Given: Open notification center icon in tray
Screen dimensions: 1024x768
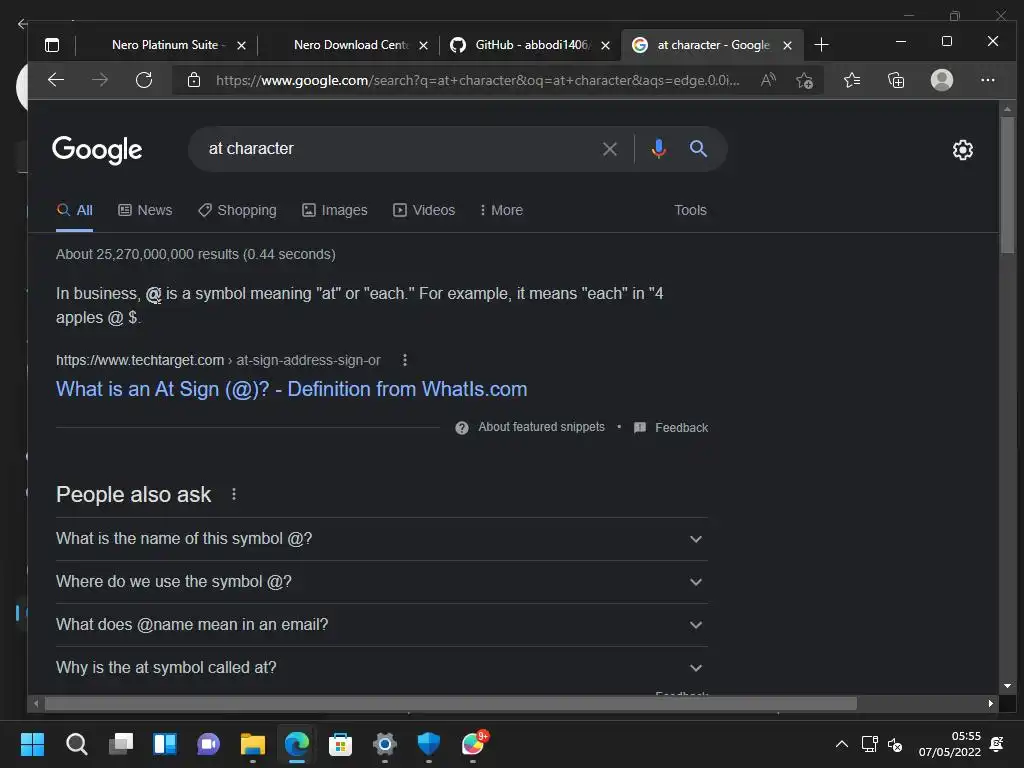Looking at the screenshot, I should (997, 744).
